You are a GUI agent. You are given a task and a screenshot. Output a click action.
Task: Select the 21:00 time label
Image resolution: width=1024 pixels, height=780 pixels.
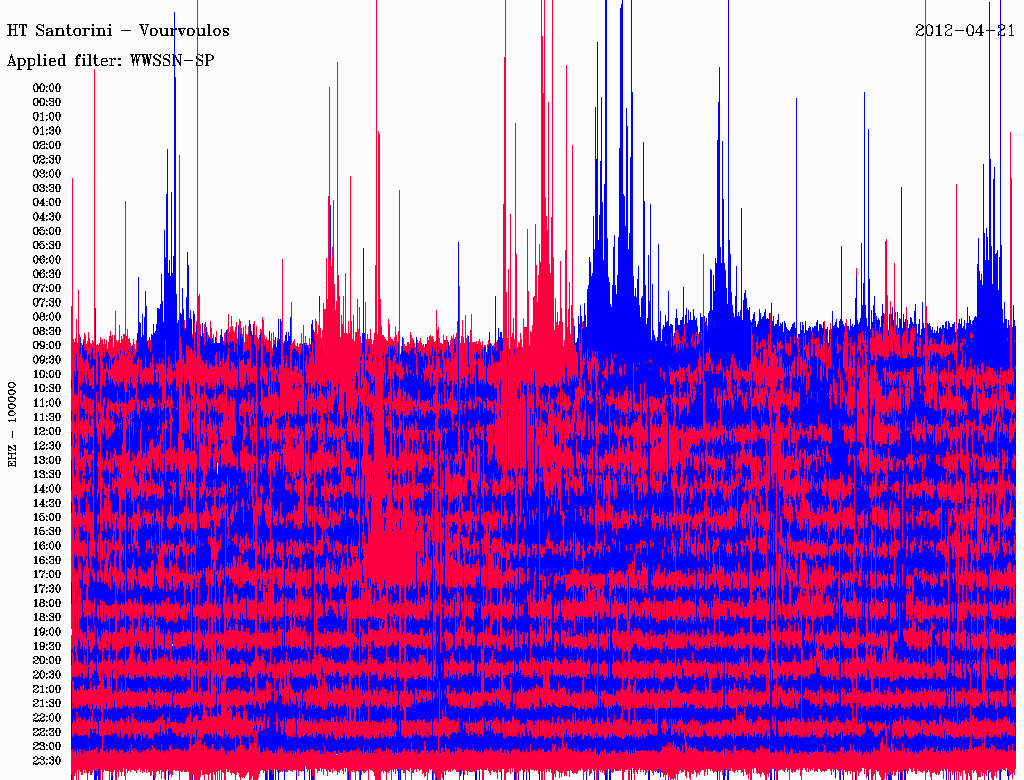47,689
